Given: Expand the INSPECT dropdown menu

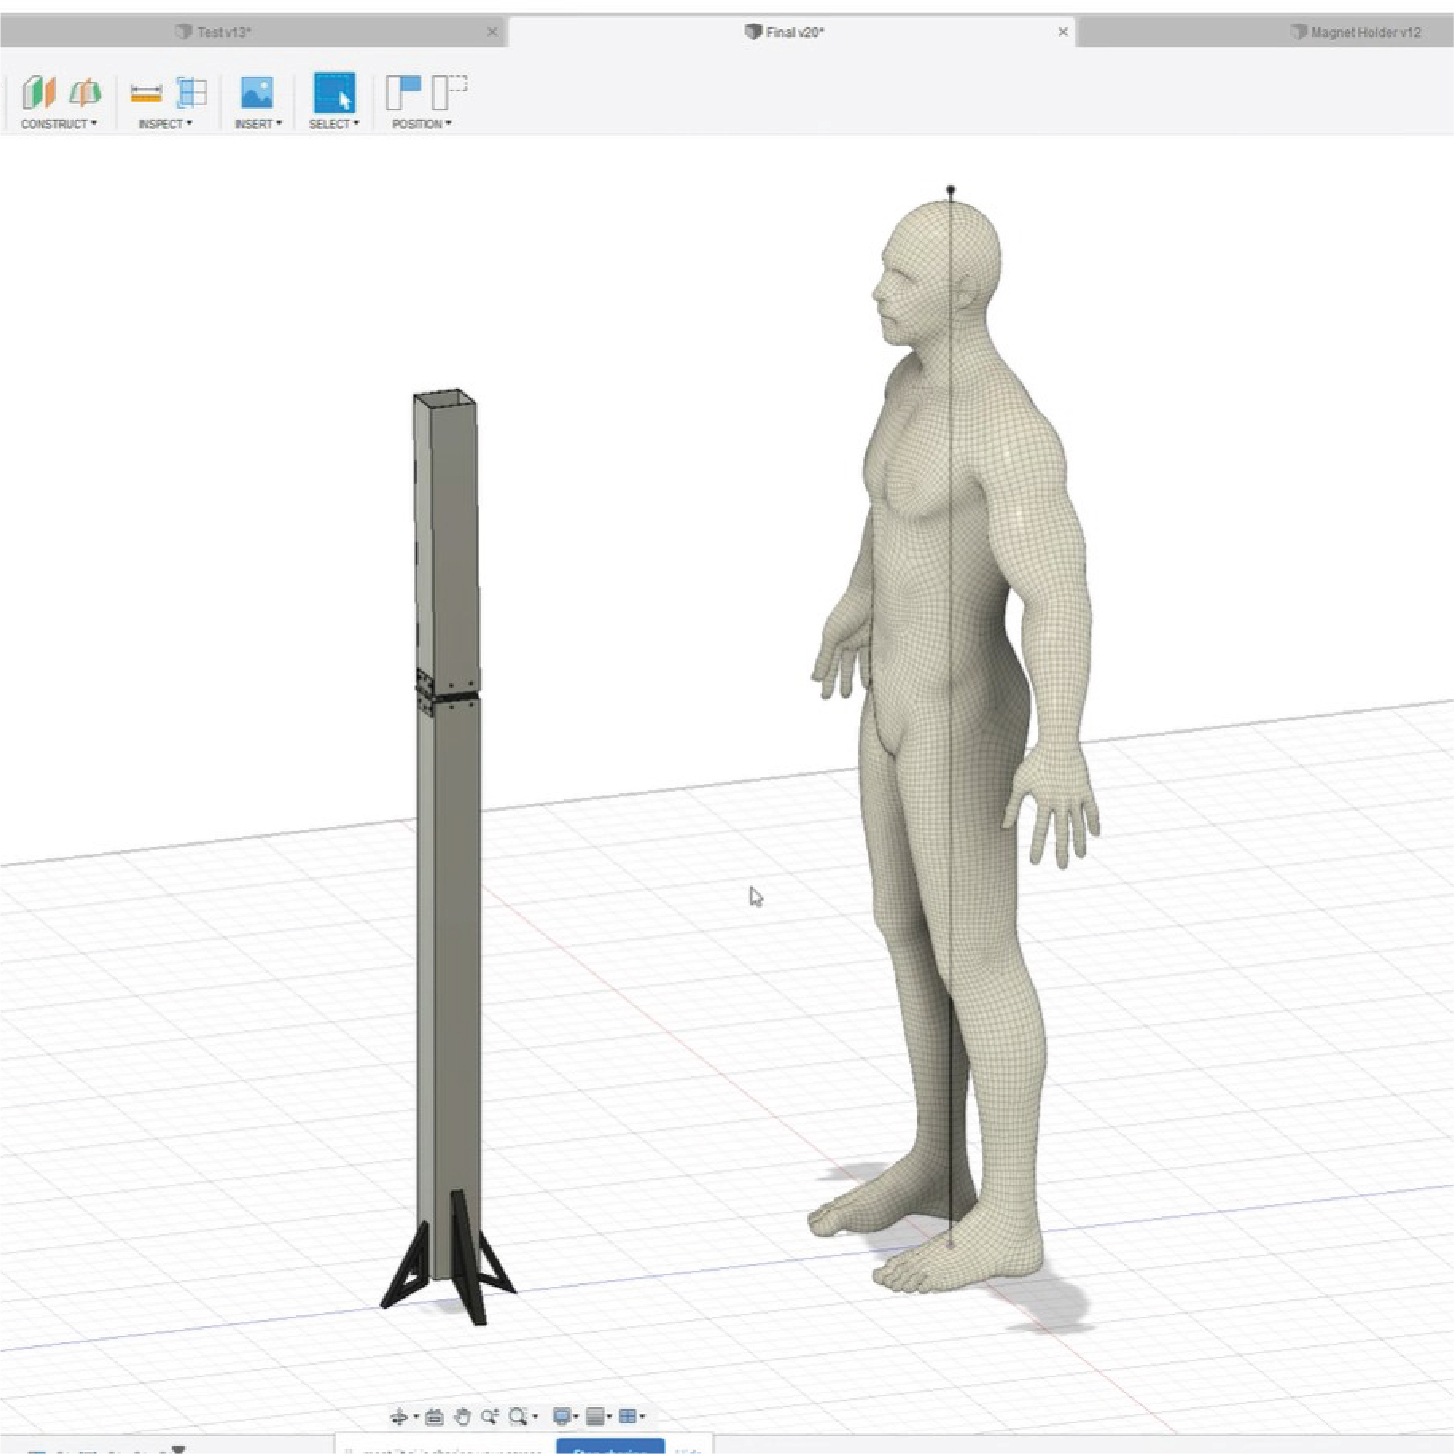Looking at the screenshot, I should click(x=165, y=124).
